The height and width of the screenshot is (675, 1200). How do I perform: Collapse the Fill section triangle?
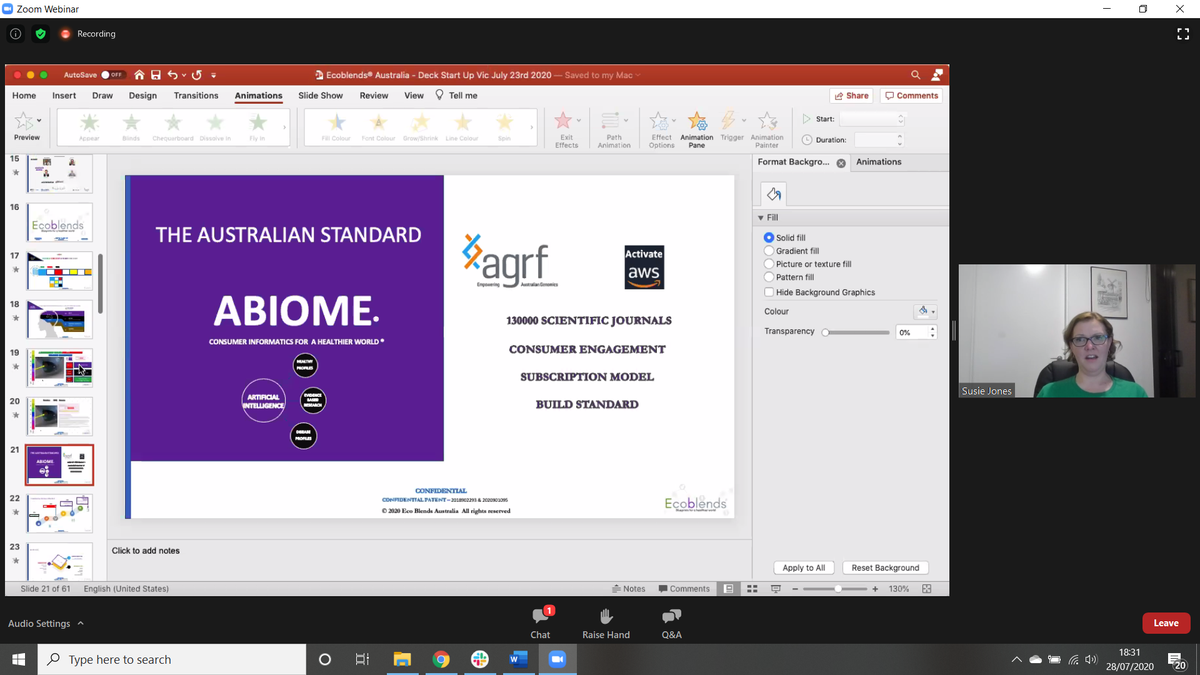tap(761, 218)
